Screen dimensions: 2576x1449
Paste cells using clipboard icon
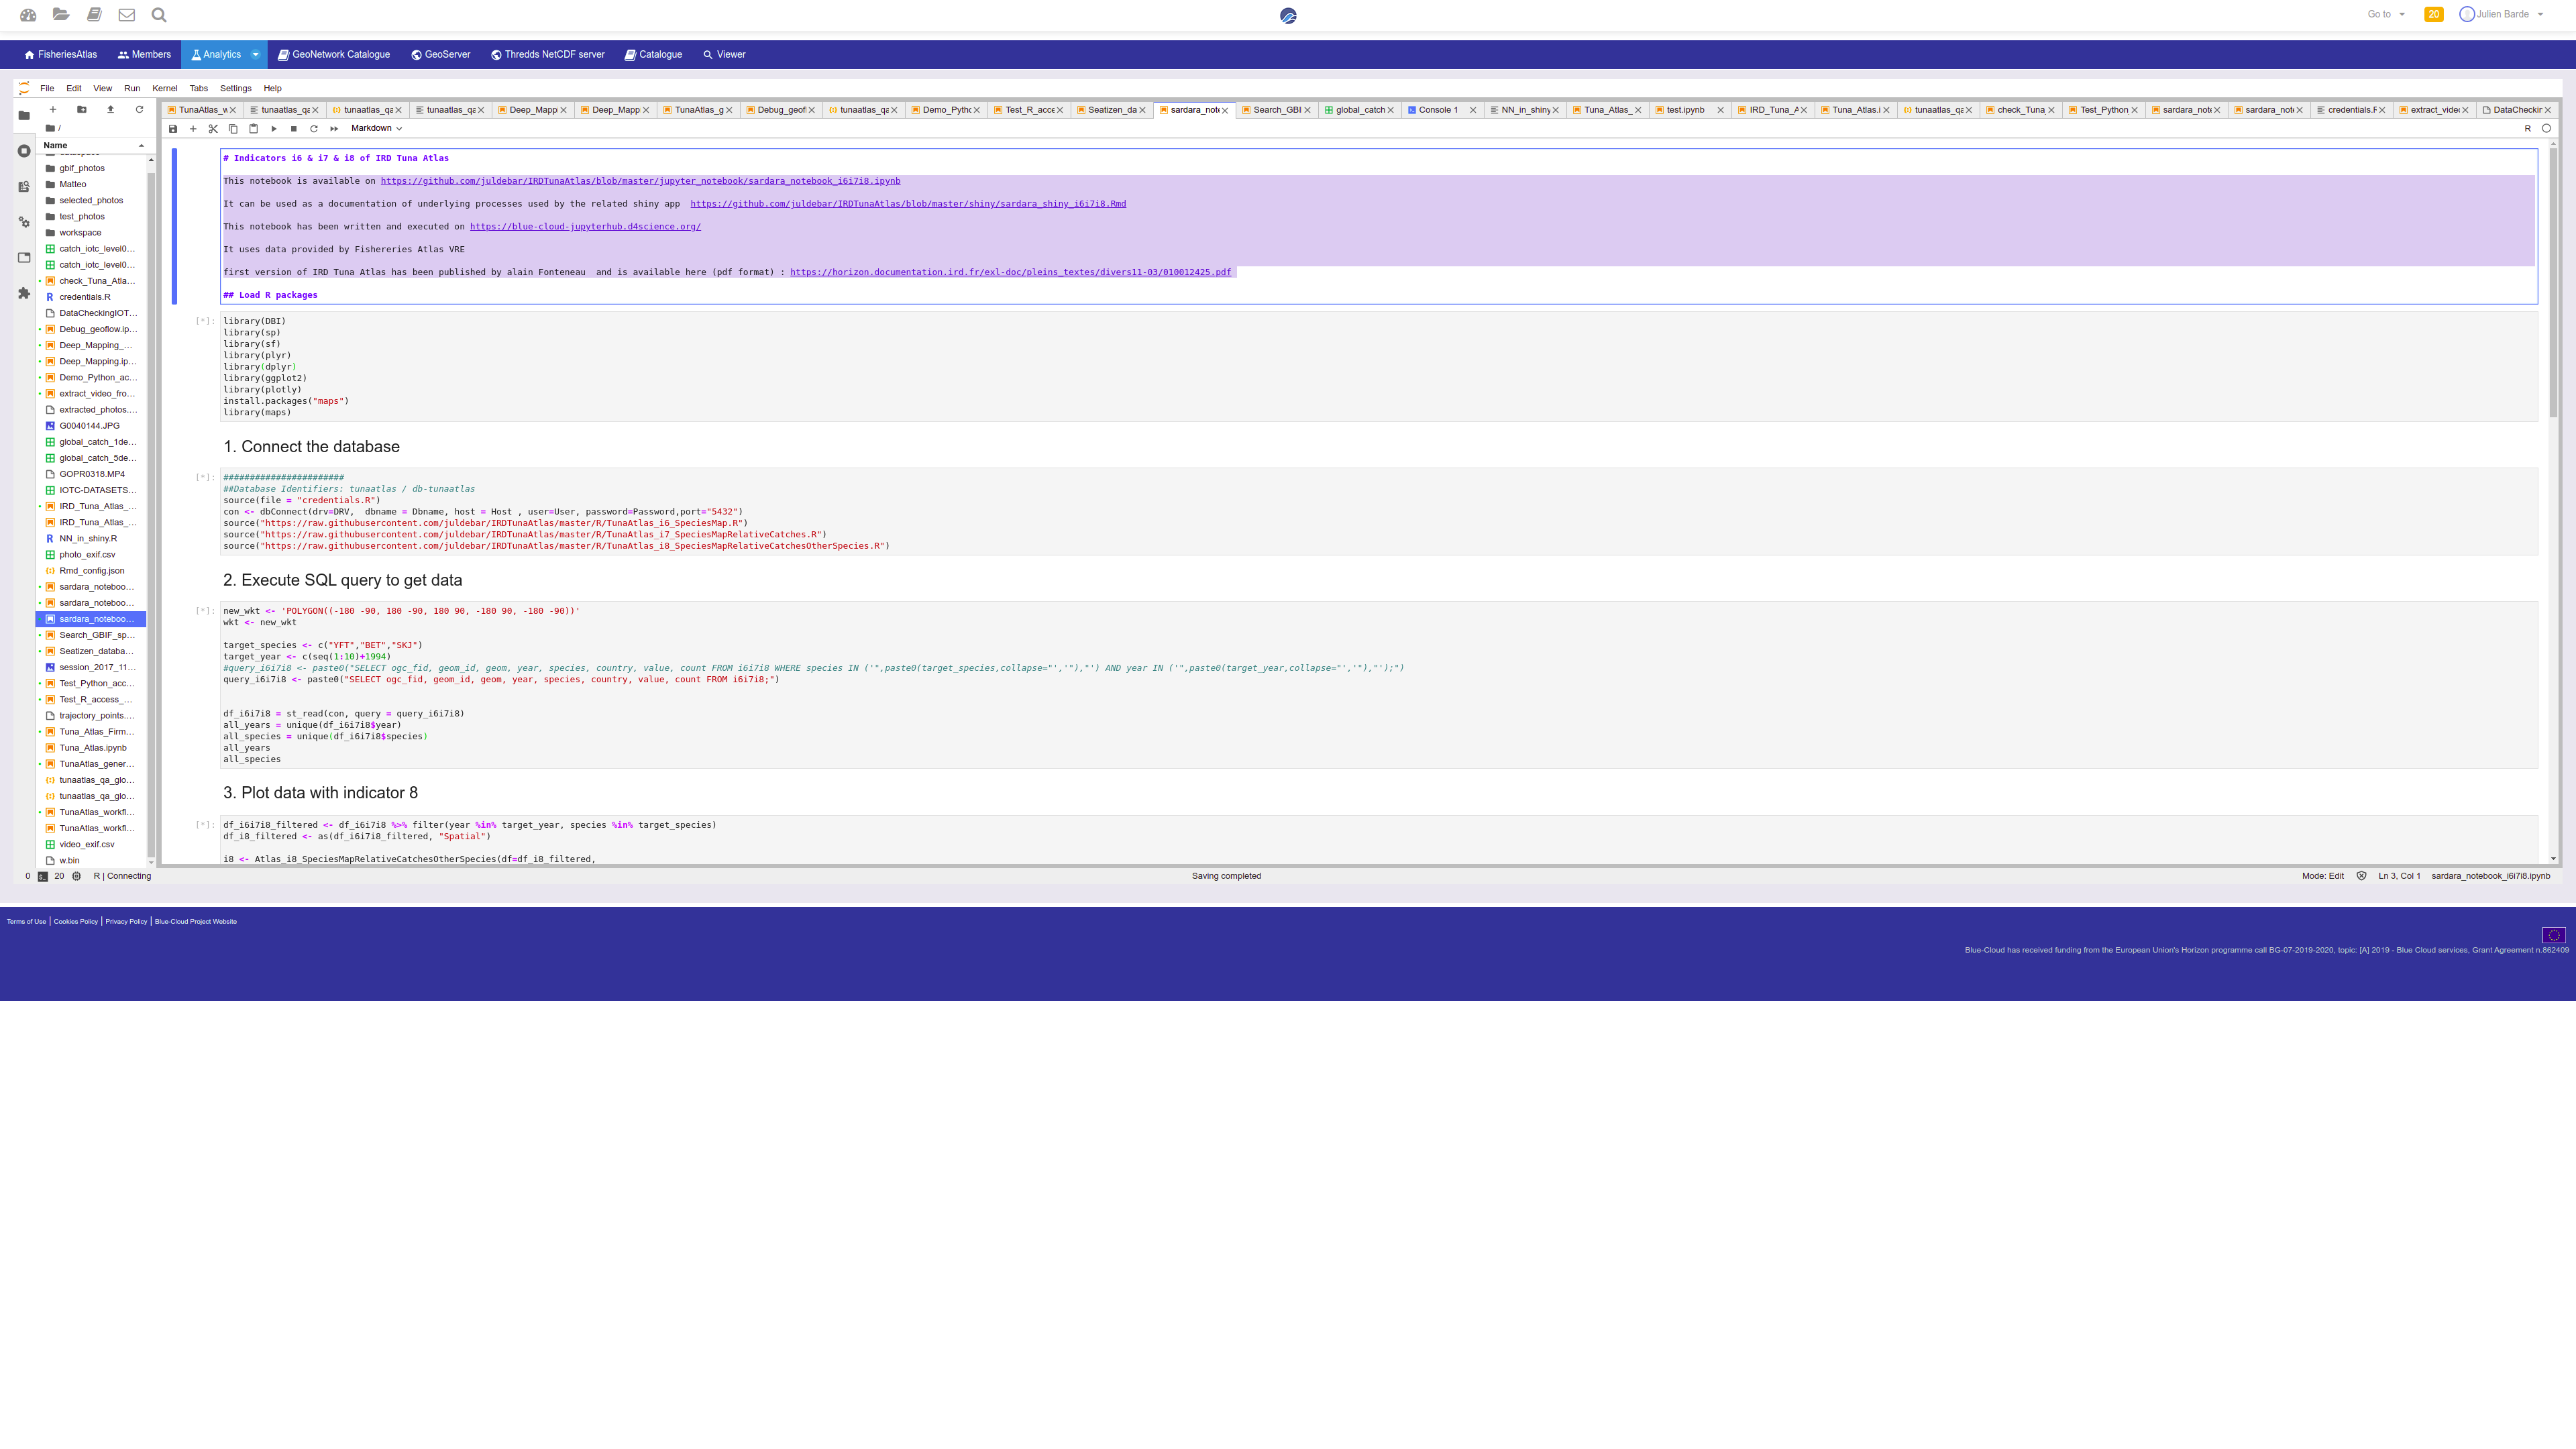point(253,128)
